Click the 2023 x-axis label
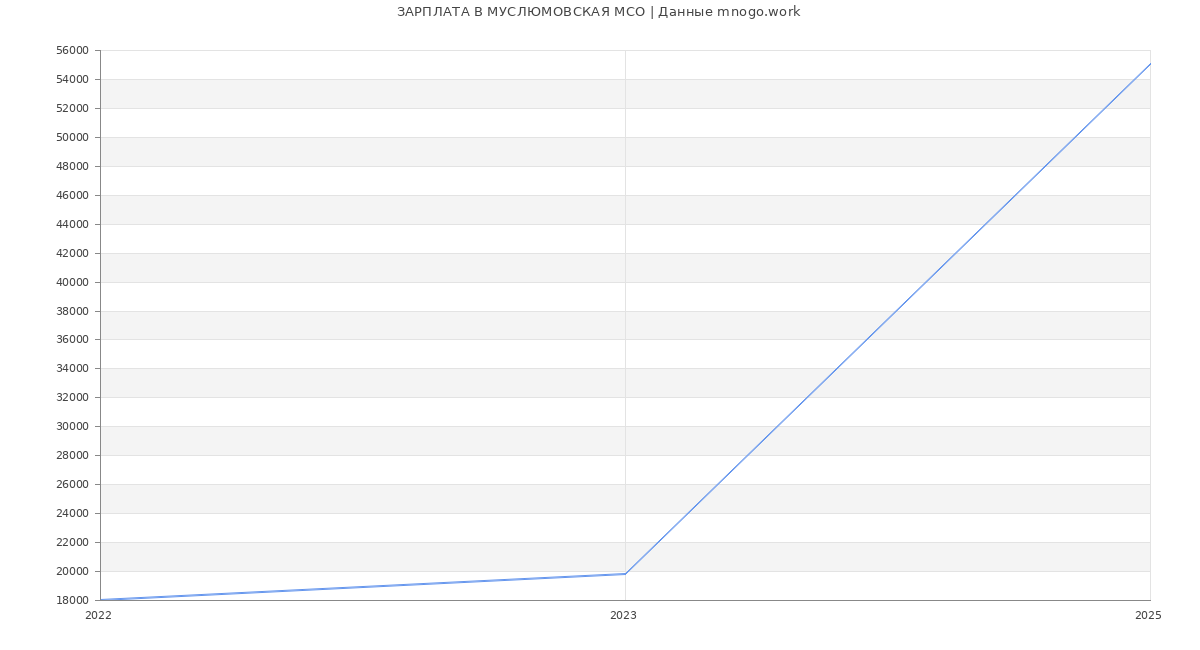Screen dimensions: 1200x650 tap(623, 615)
